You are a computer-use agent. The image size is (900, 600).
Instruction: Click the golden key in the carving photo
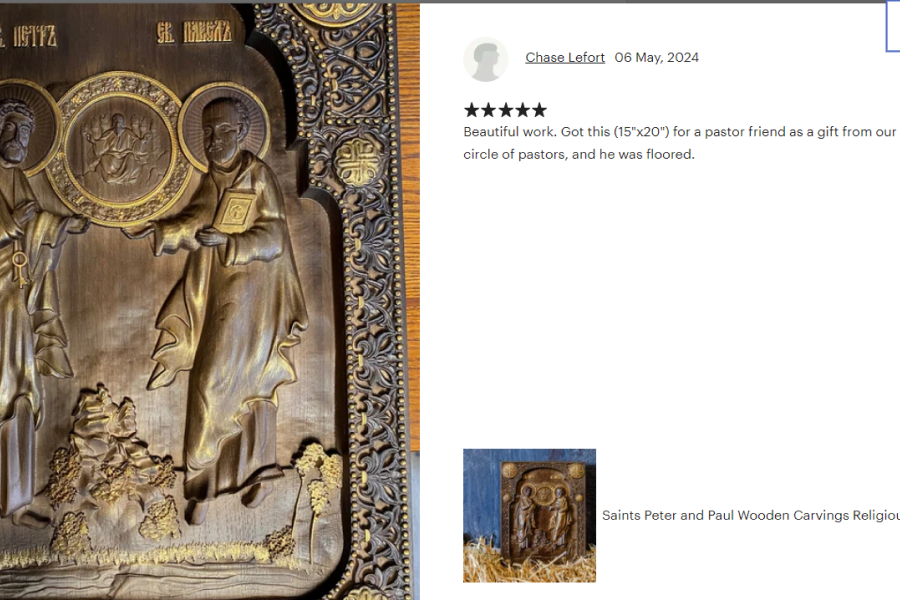pos(20,269)
